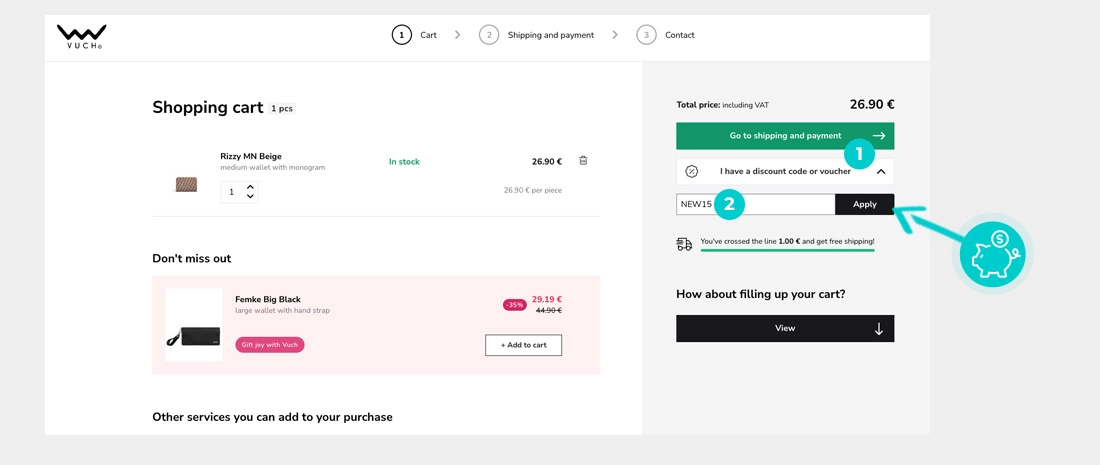Click the Gift joy with Vuch tag

270,345
